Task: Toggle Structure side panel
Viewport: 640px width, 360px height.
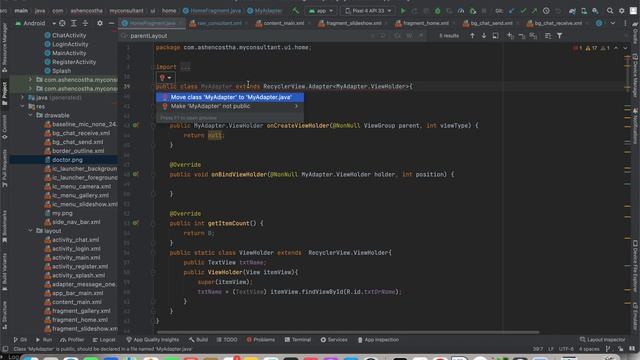Action: coord(4,315)
